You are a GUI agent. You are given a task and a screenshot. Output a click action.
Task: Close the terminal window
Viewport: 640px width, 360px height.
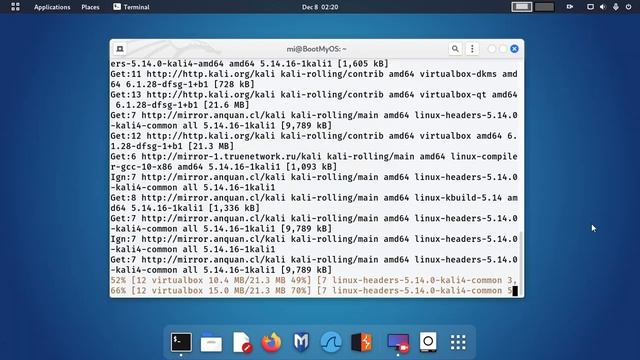click(514, 49)
